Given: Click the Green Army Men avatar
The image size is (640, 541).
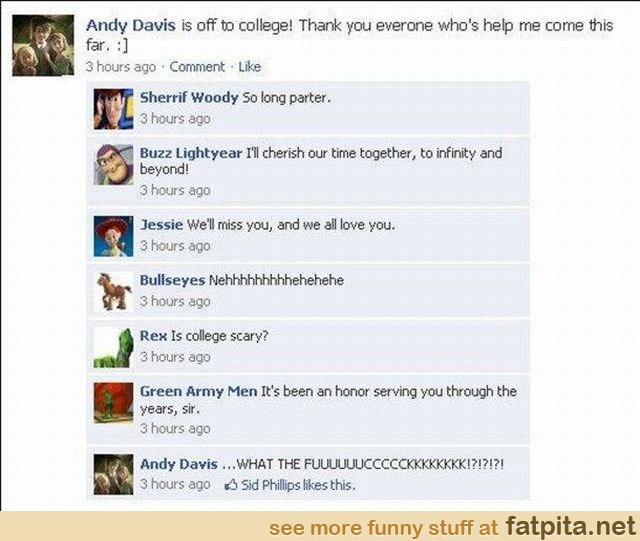Looking at the screenshot, I should pos(113,403).
